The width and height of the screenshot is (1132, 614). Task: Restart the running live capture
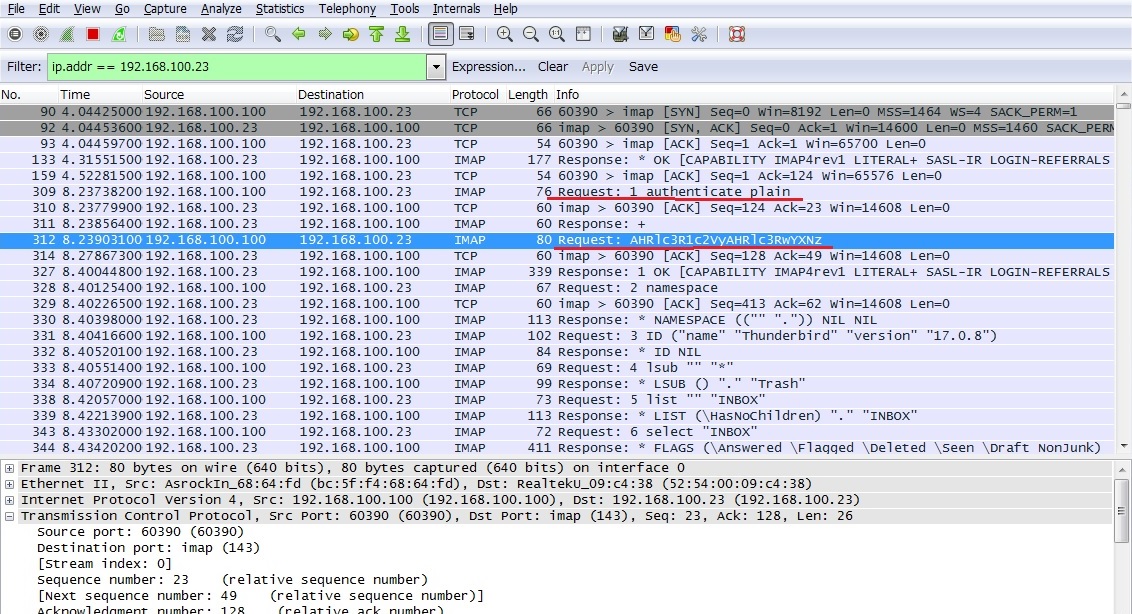coord(119,34)
